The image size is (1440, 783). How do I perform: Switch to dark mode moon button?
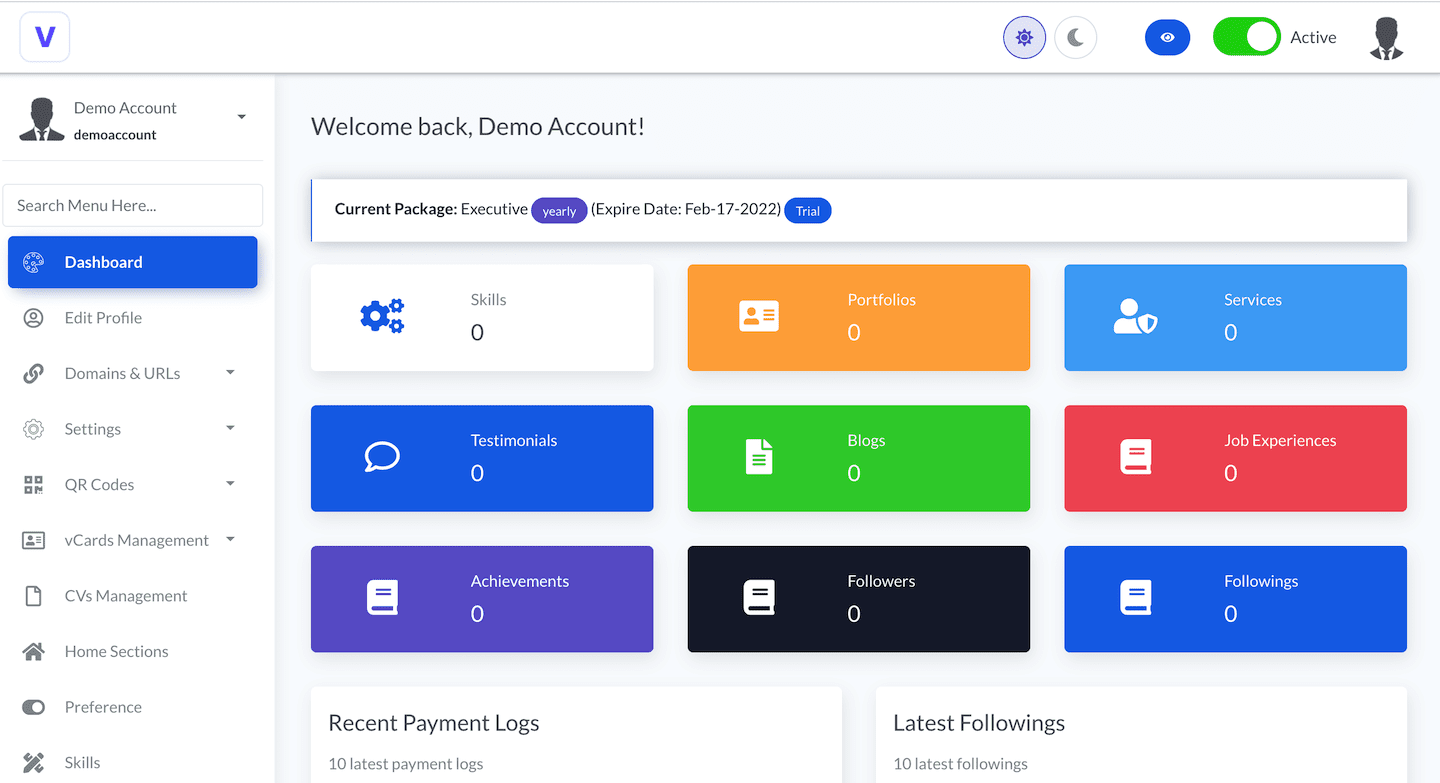[x=1075, y=38]
